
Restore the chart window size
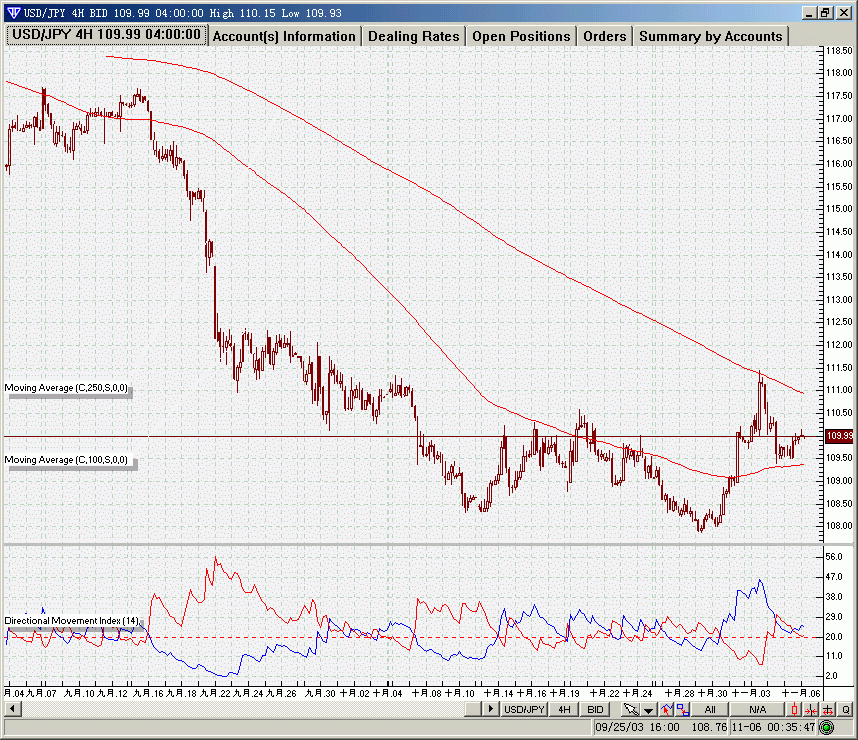tap(826, 13)
